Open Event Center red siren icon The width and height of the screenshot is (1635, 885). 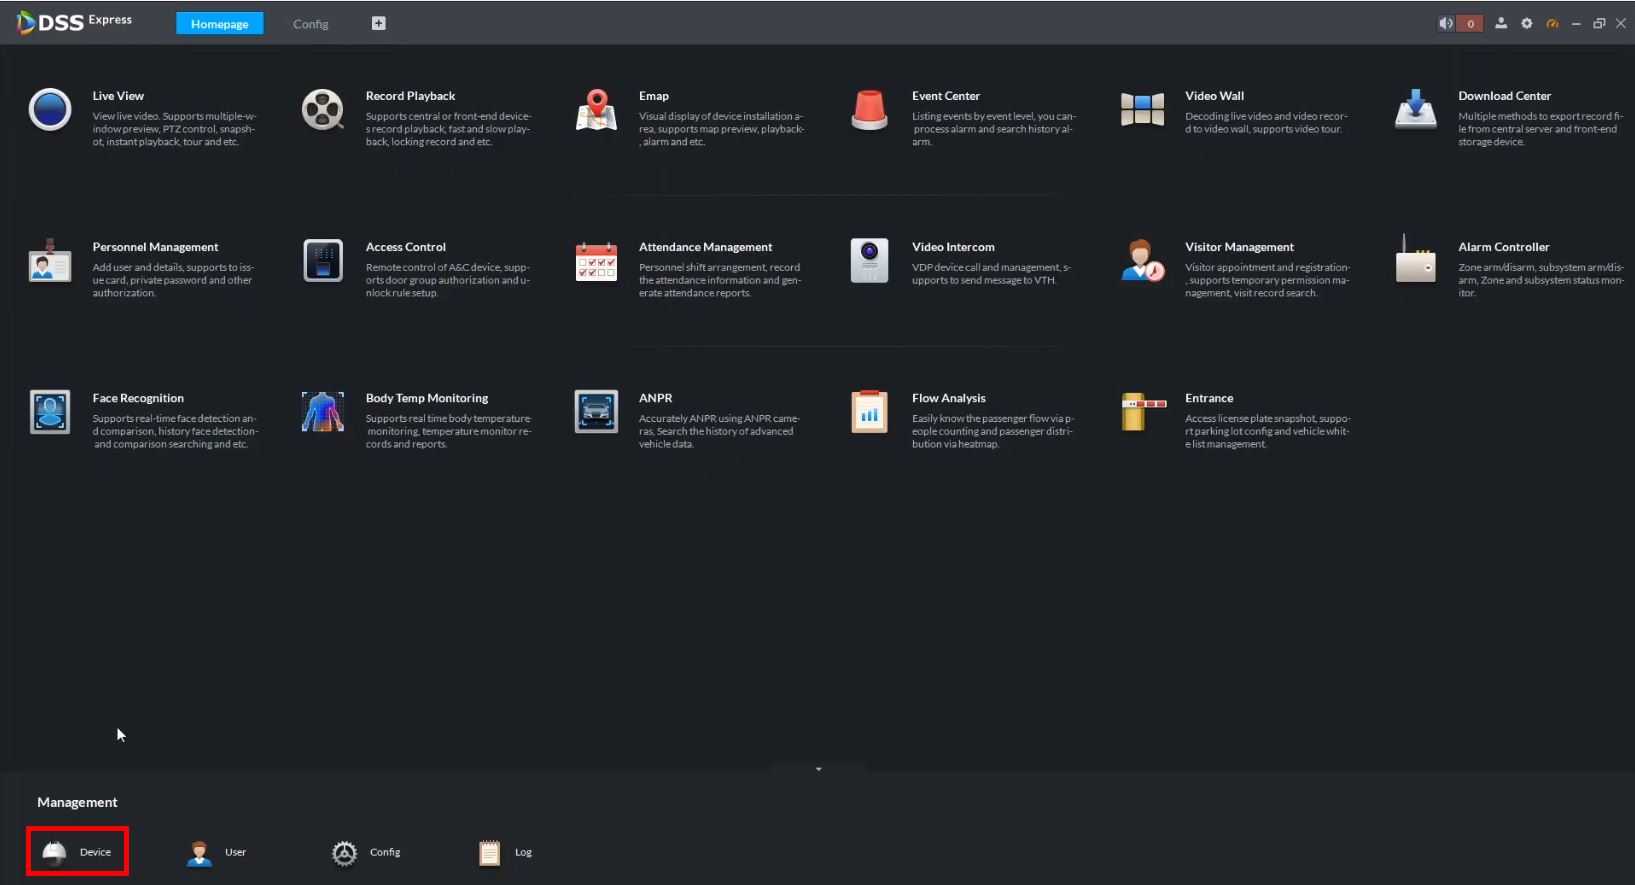[x=869, y=110]
